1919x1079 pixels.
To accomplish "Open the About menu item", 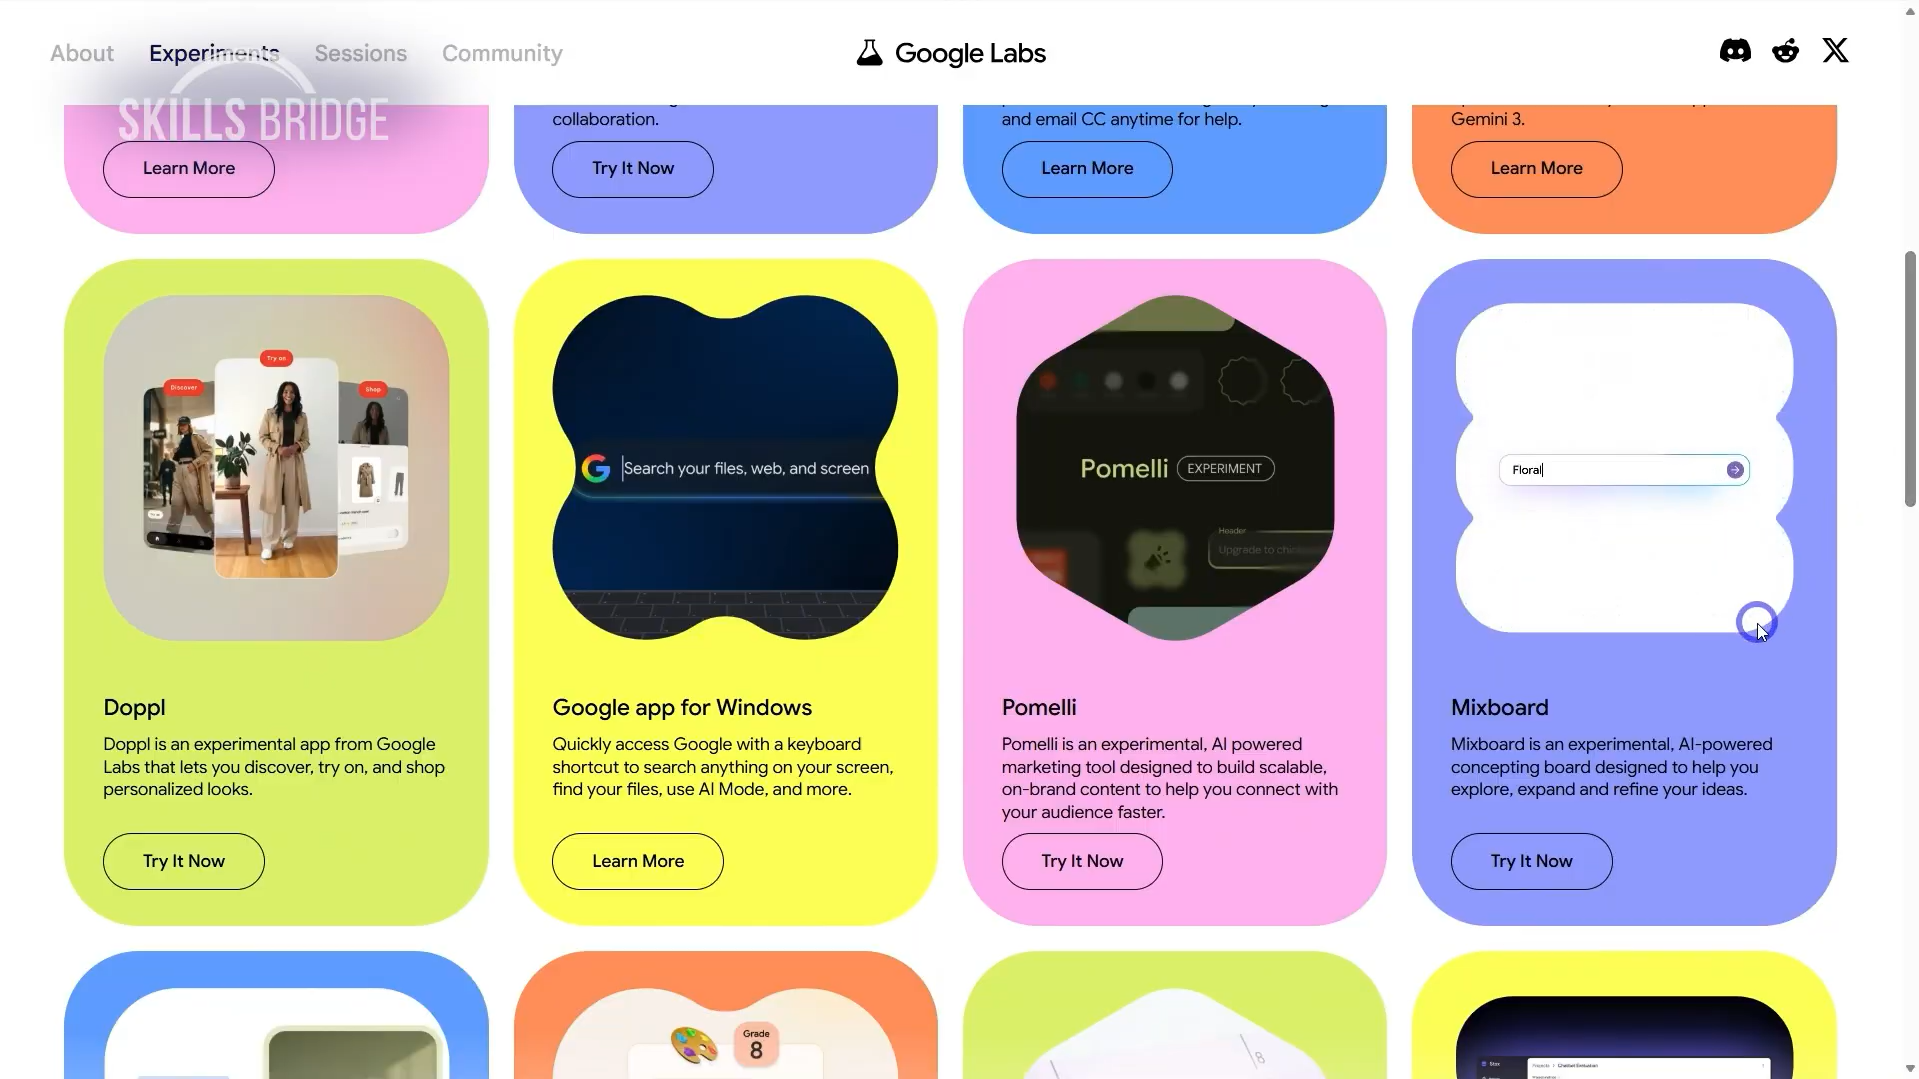I will coord(82,53).
